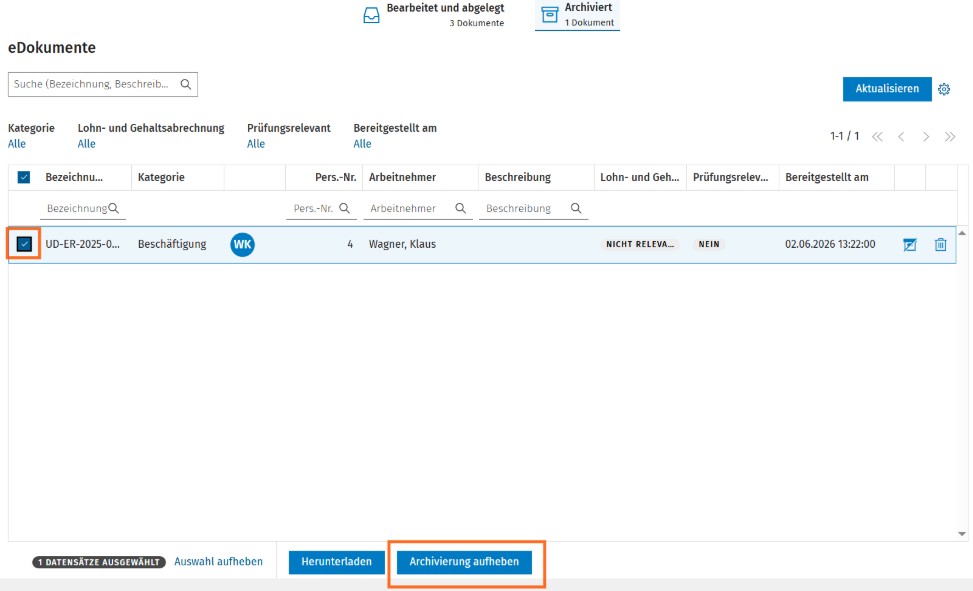
Task: Go to the previous page arrow
Action: click(x=901, y=137)
